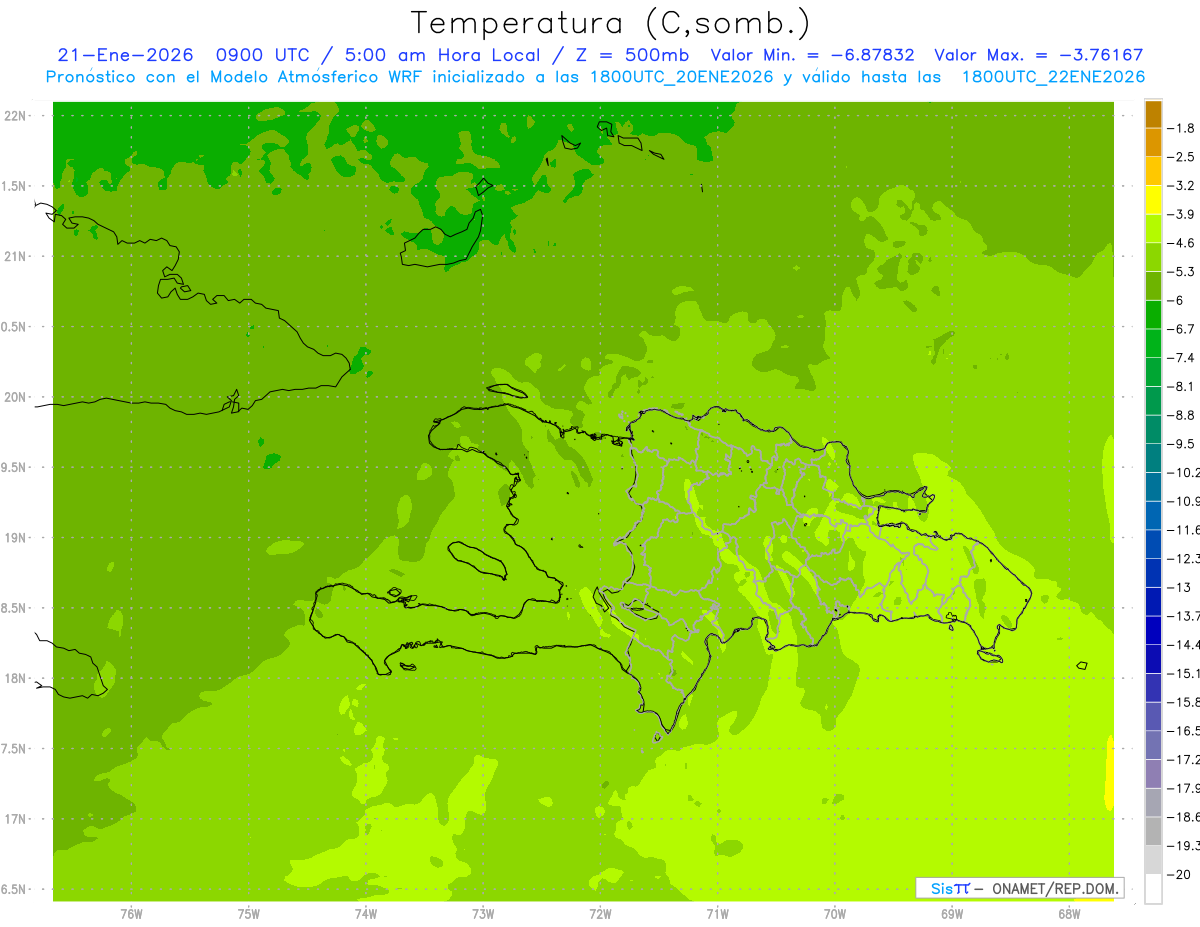Click the '20N' latitude tick label

(x=17, y=397)
